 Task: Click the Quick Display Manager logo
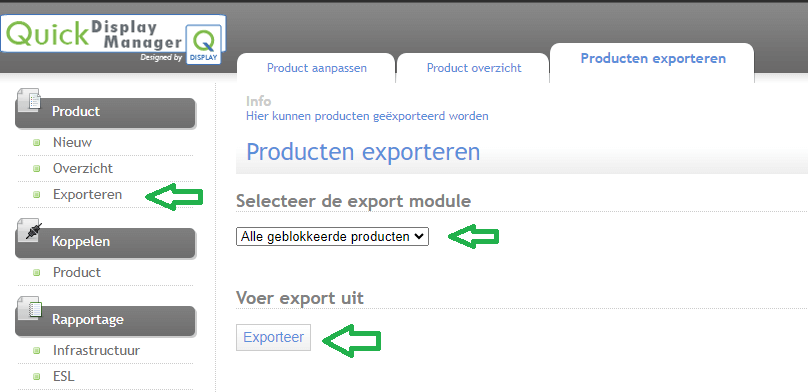(x=113, y=40)
